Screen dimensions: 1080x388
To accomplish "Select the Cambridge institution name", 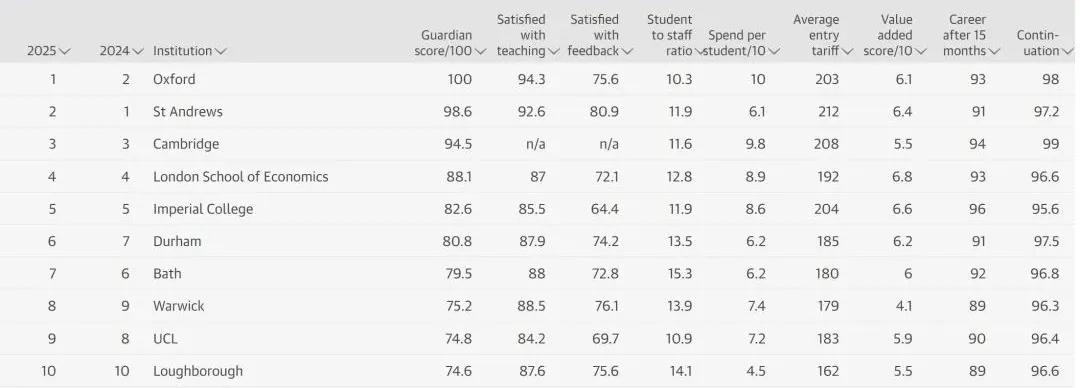I will tap(186, 144).
